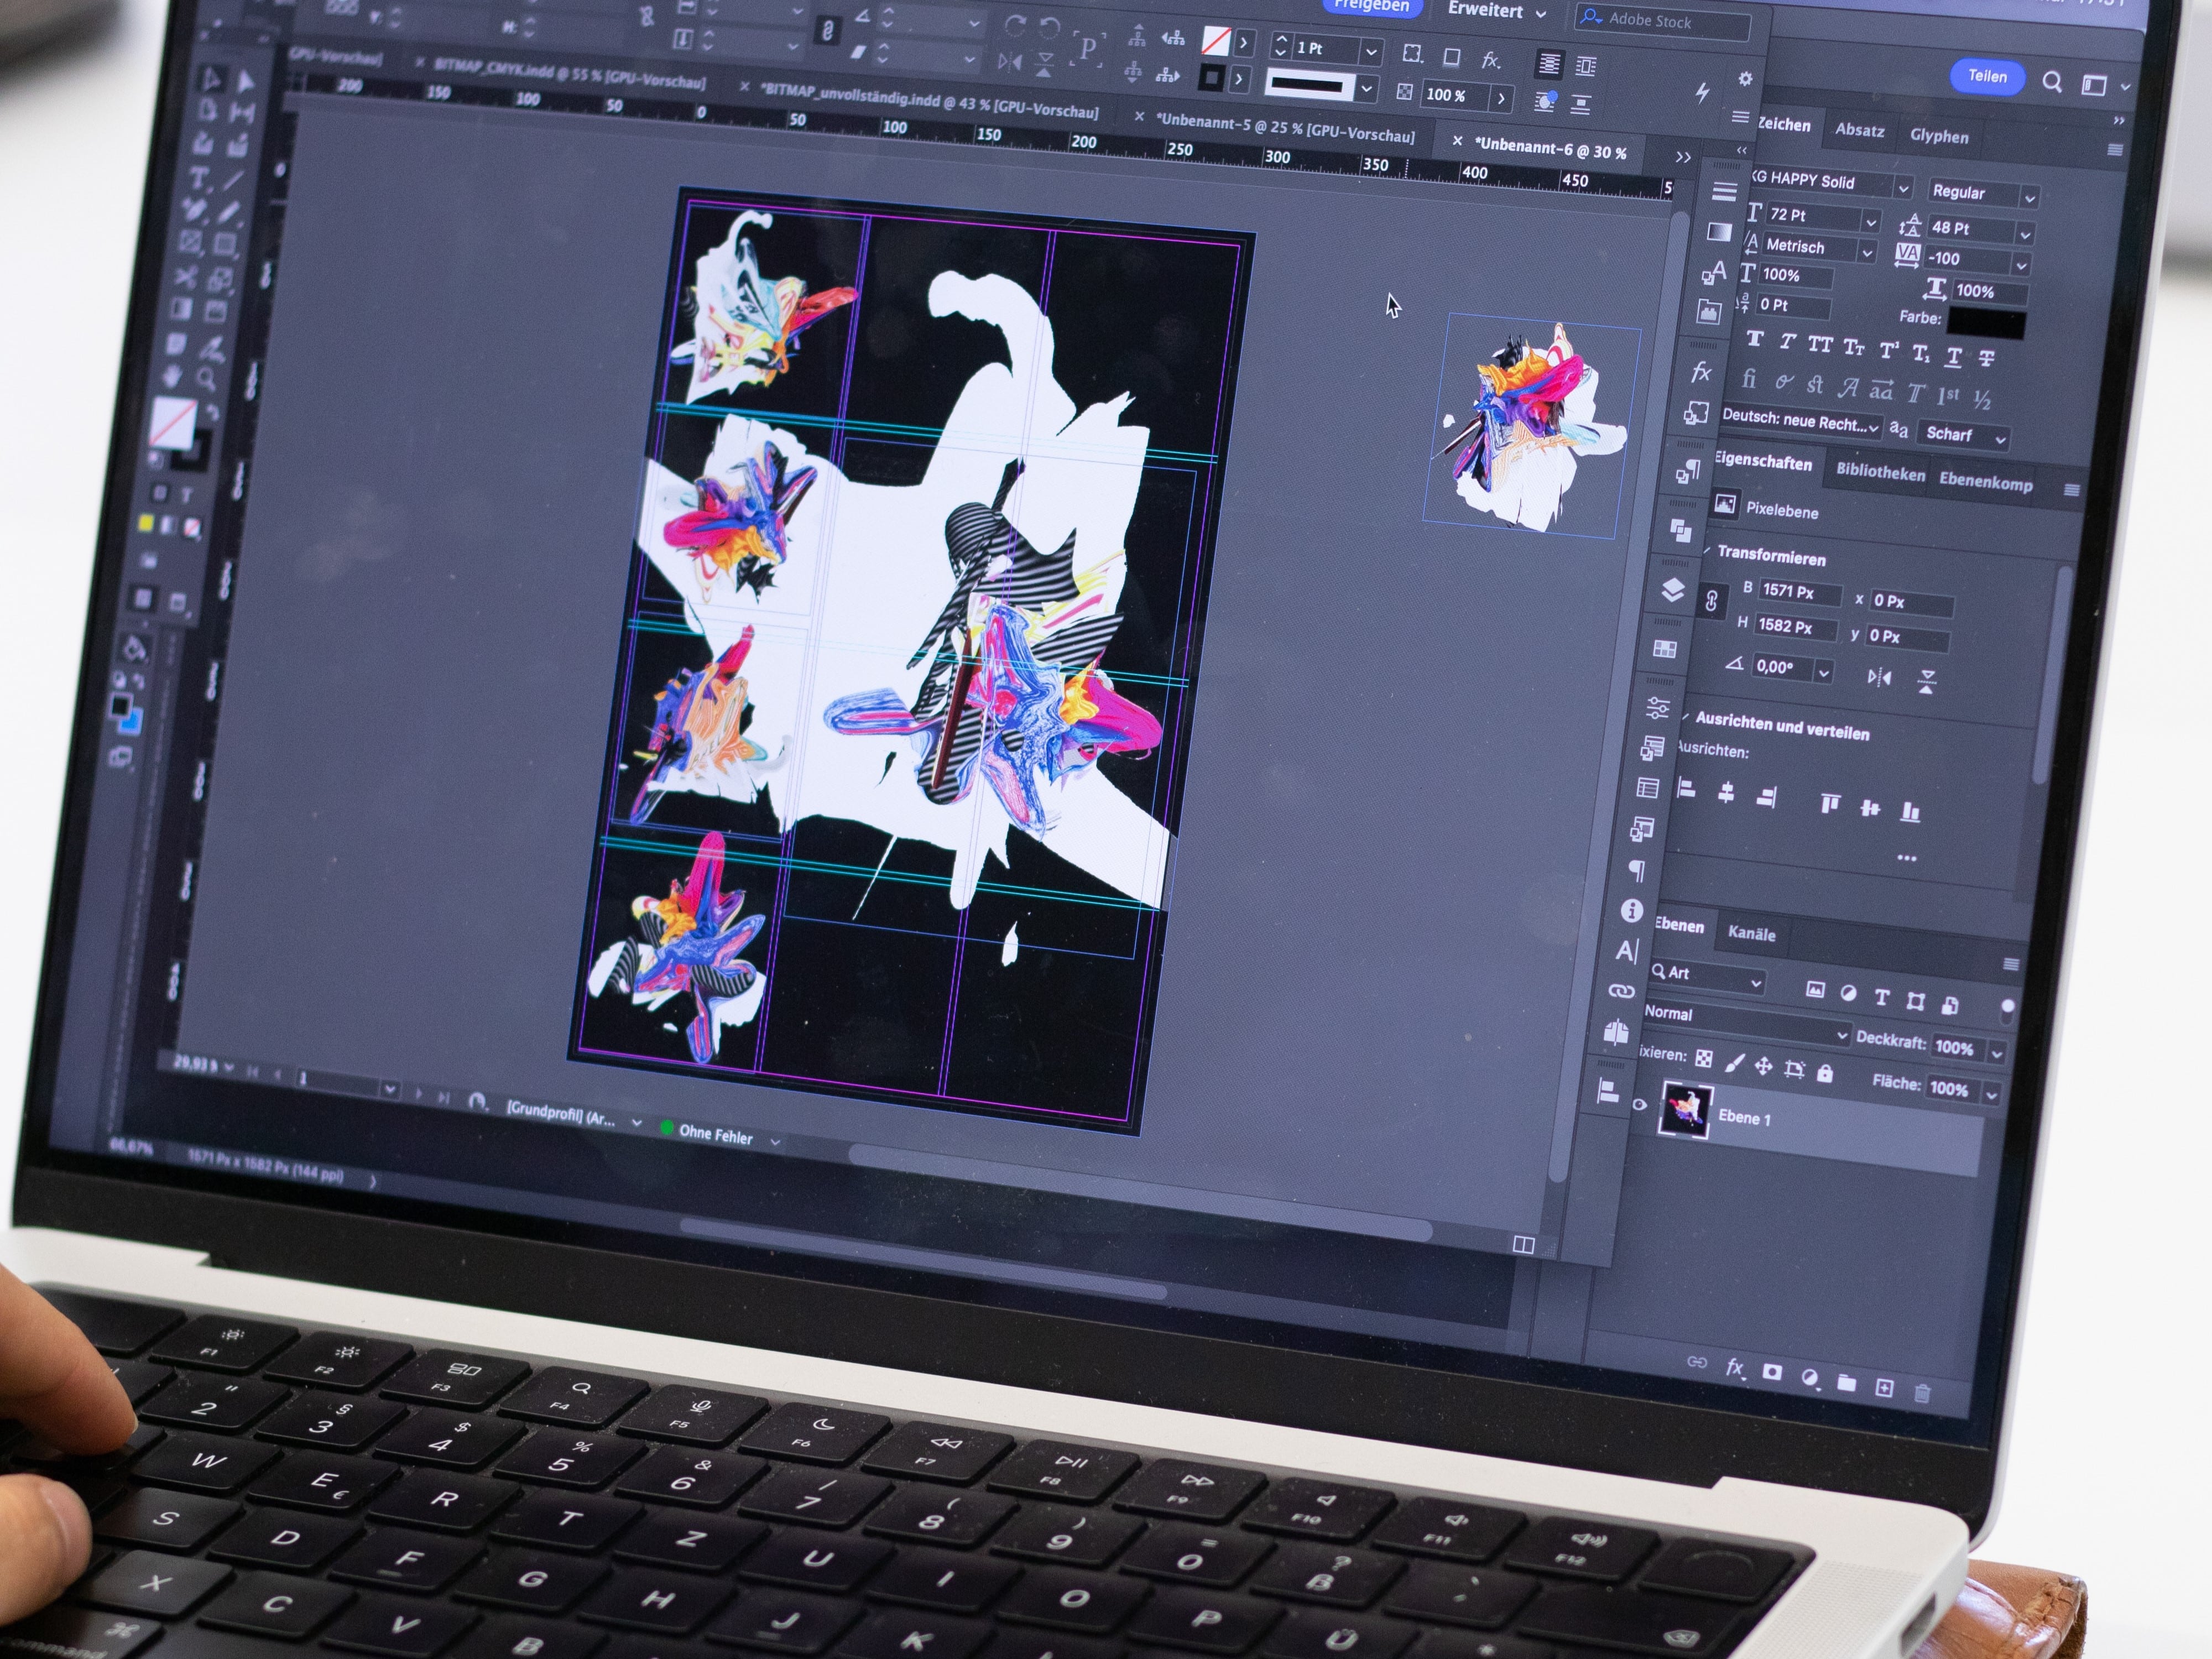Screen dimensions: 2212x1659
Task: Click the link width and height icon
Action: (1711, 602)
